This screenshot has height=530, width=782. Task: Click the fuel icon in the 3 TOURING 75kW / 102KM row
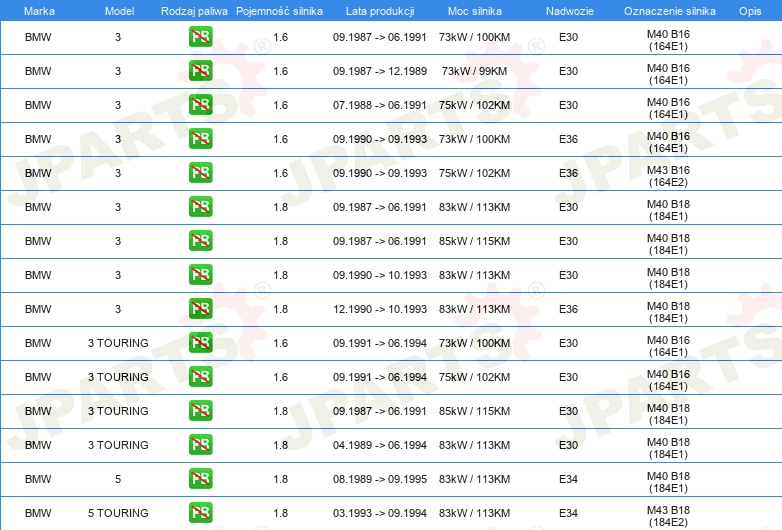pos(200,376)
